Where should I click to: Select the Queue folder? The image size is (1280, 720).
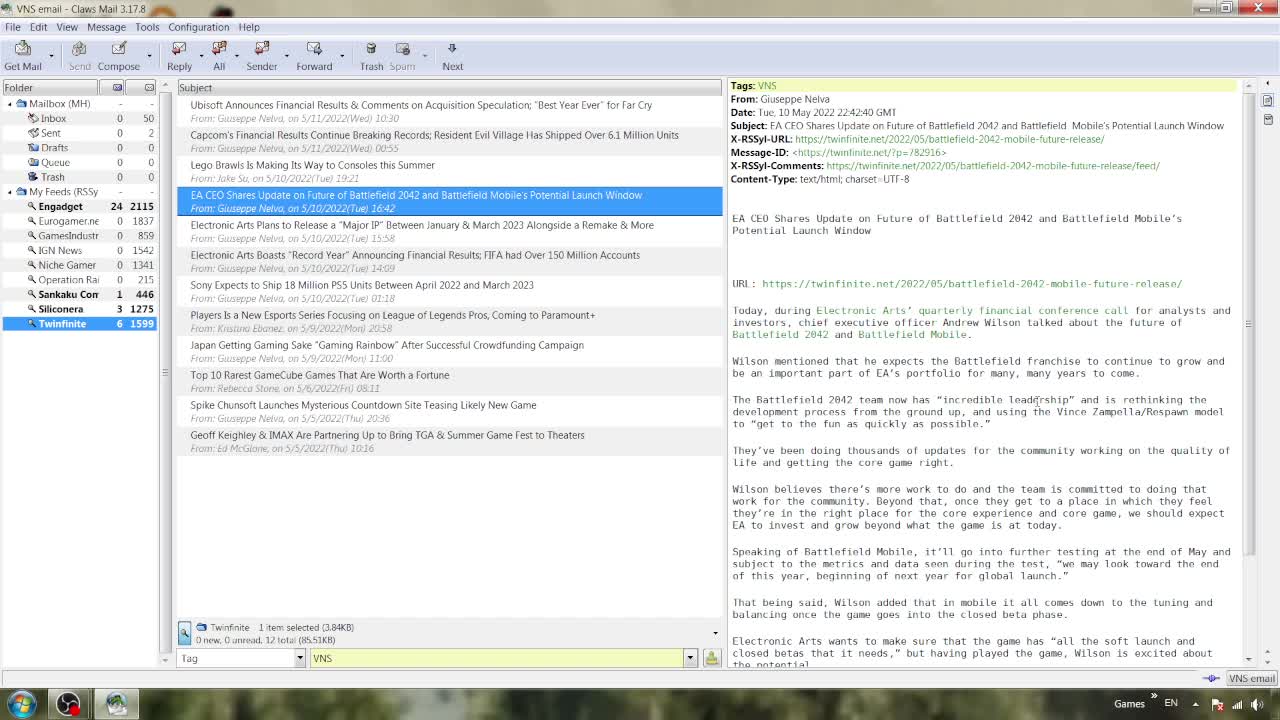(55, 162)
